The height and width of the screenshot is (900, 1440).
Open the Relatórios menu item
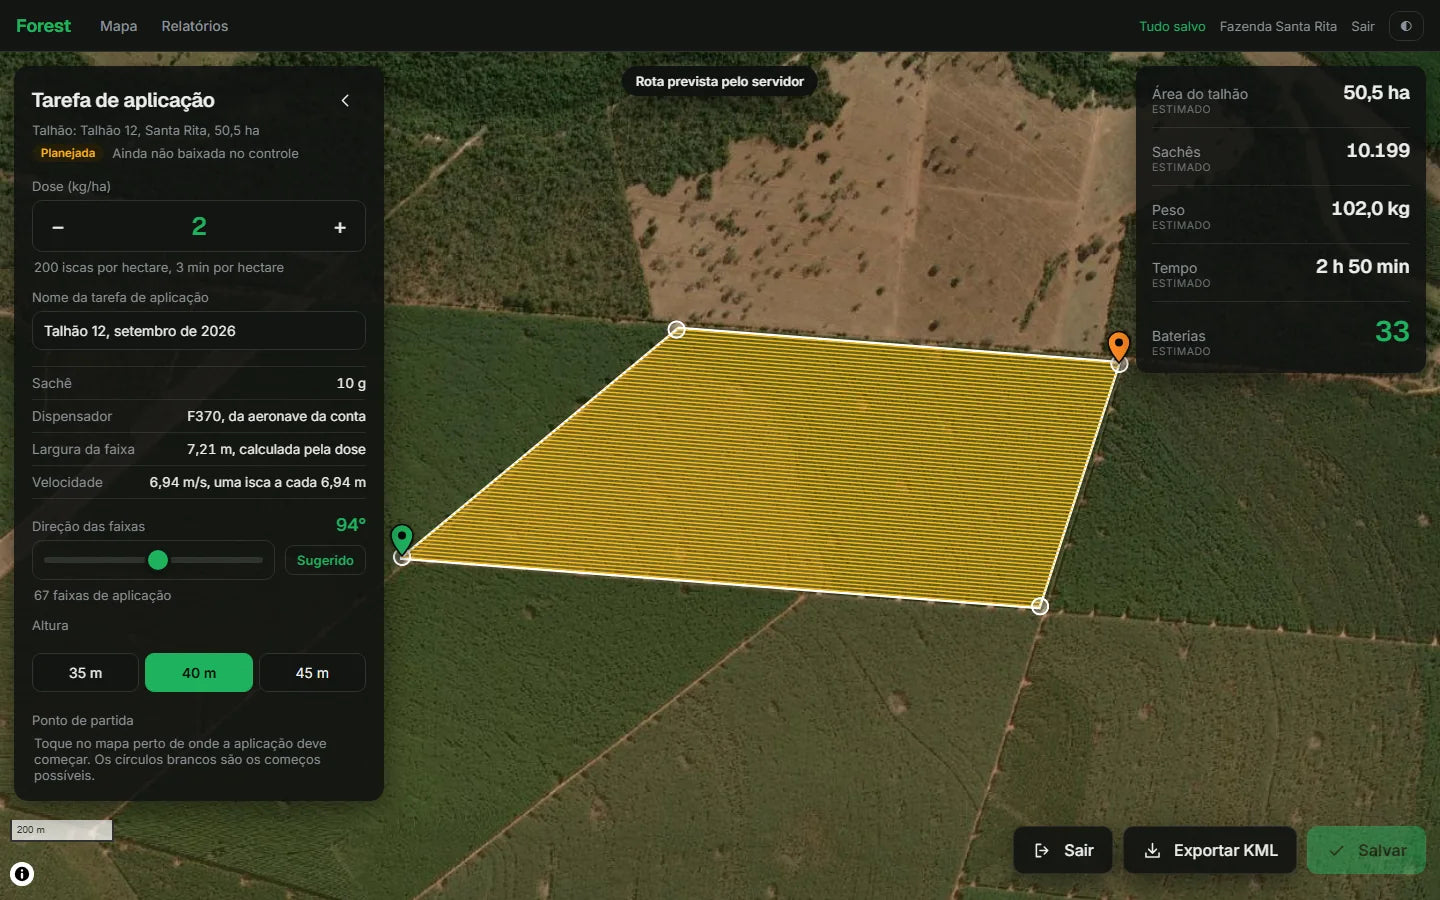(x=195, y=26)
